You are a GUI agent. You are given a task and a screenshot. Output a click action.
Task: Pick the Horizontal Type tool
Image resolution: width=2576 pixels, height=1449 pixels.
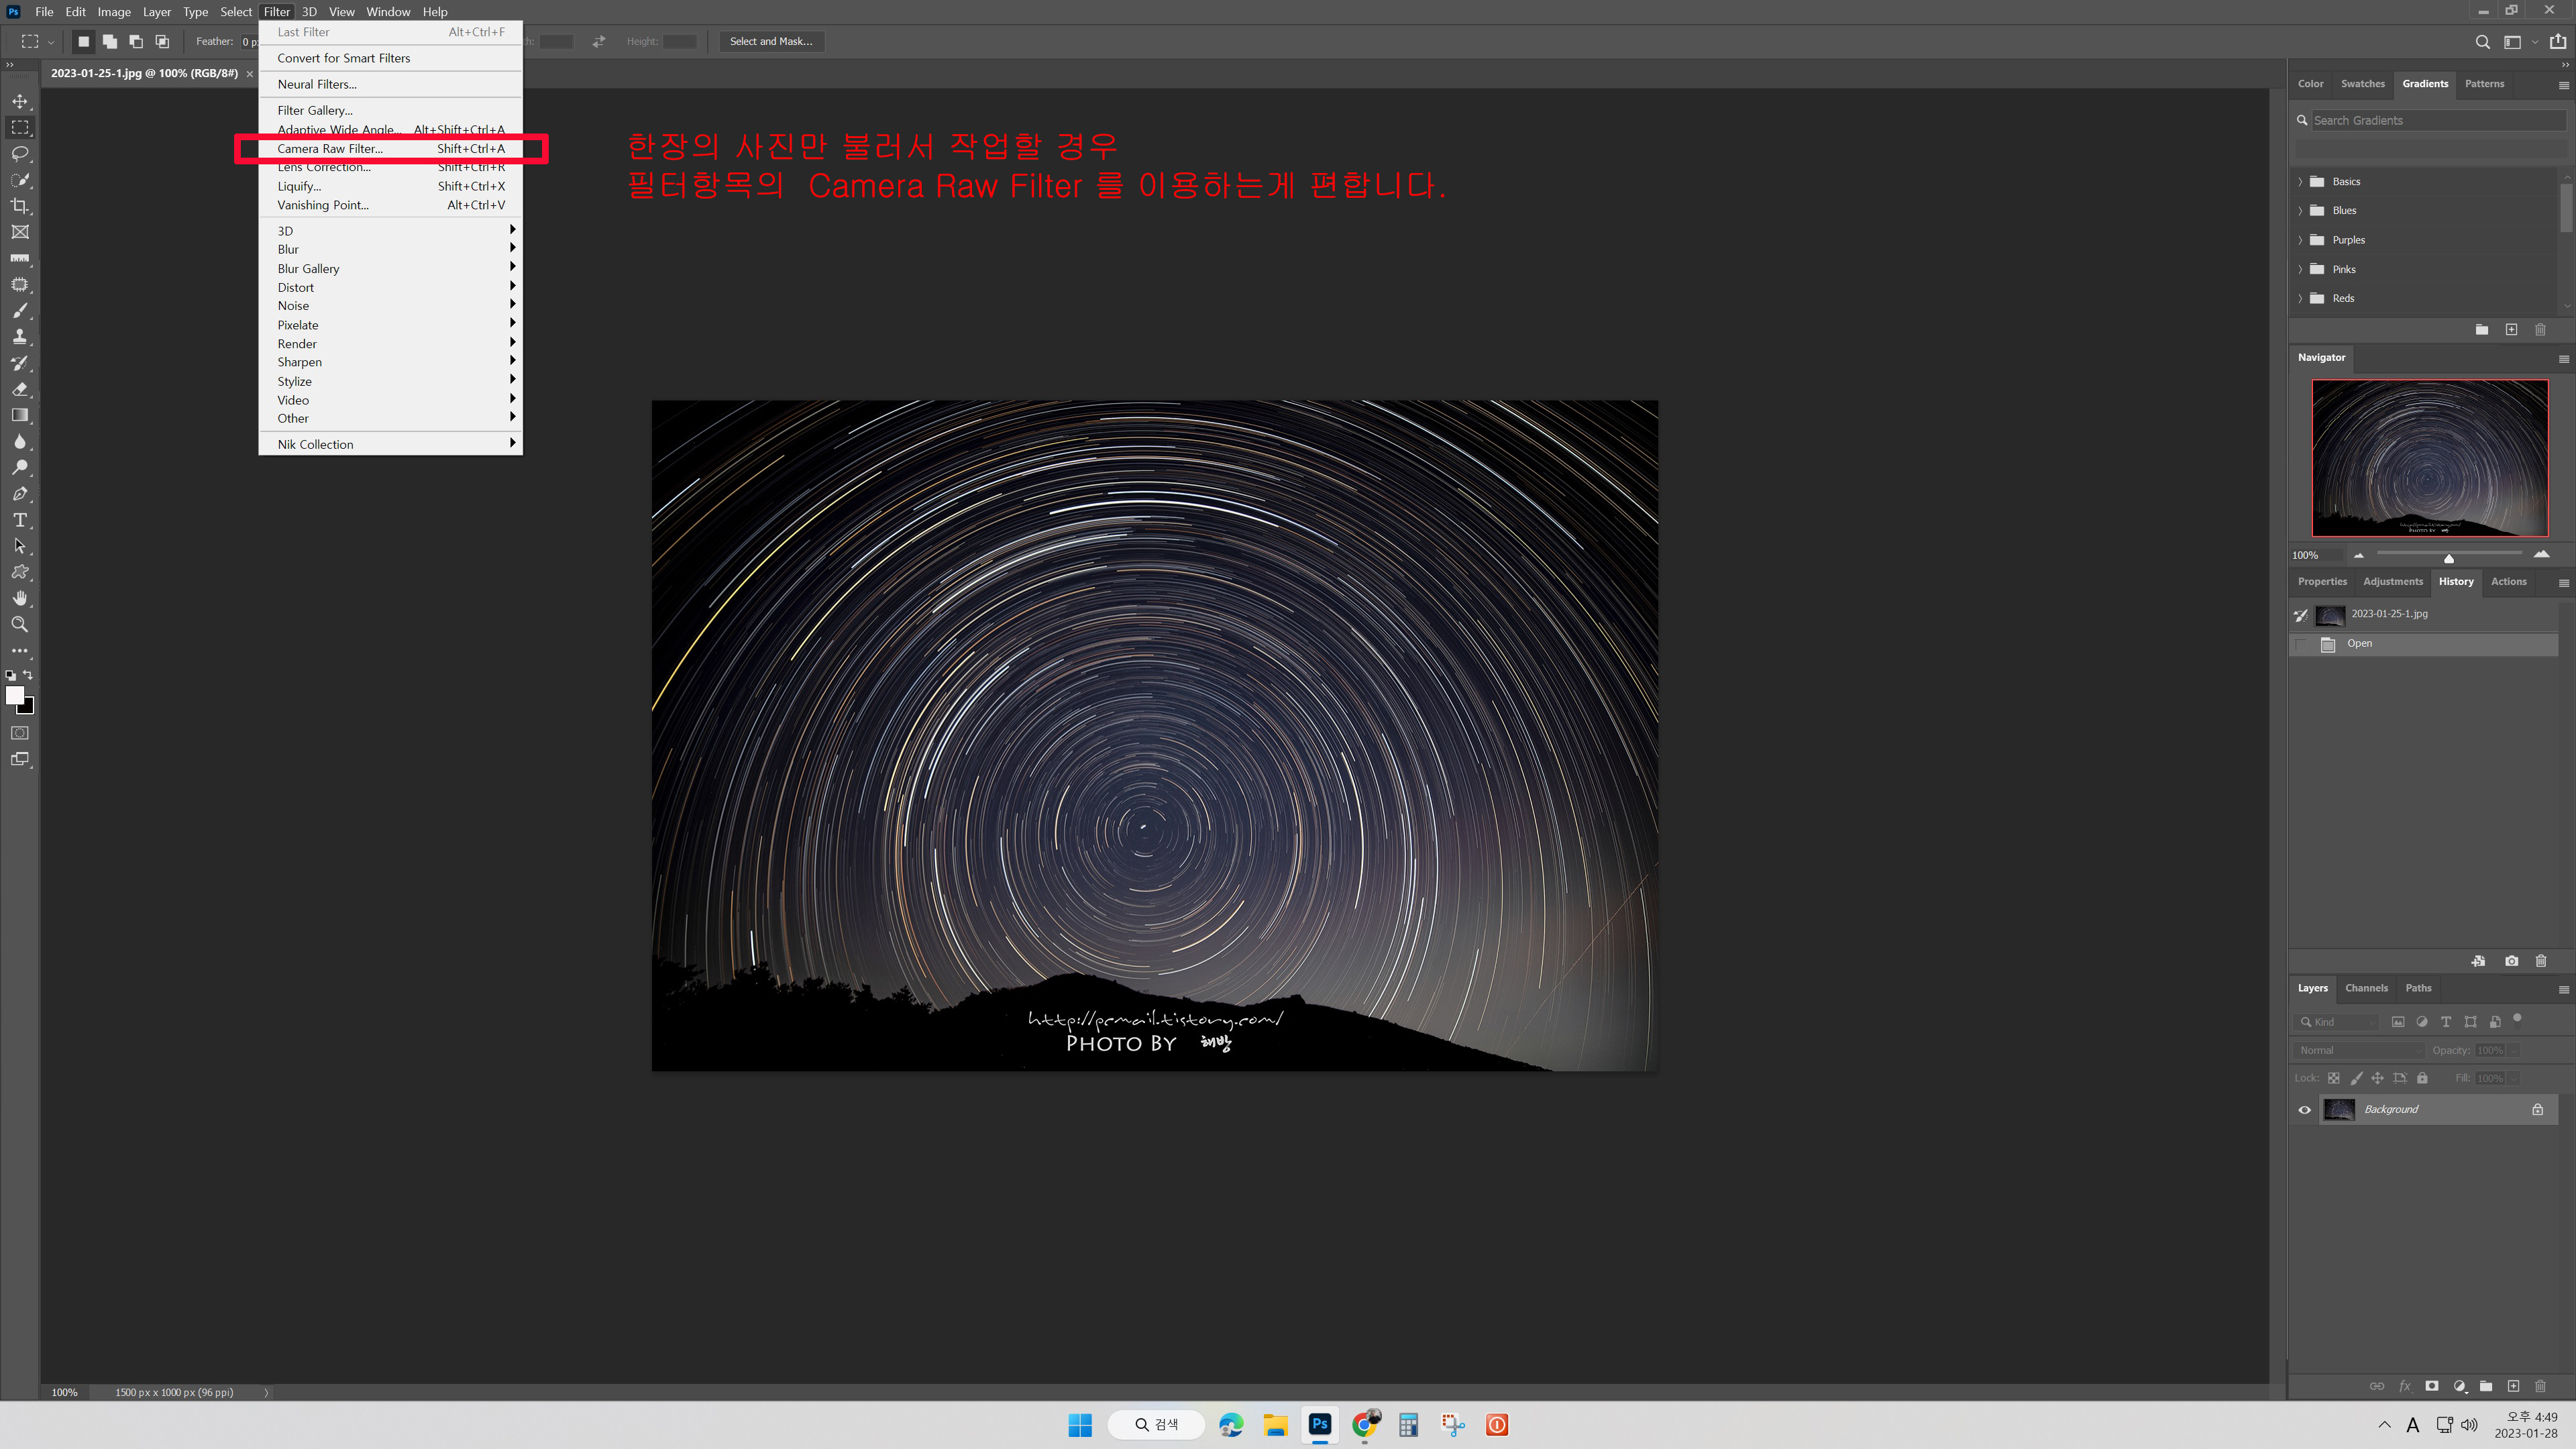tap(20, 520)
